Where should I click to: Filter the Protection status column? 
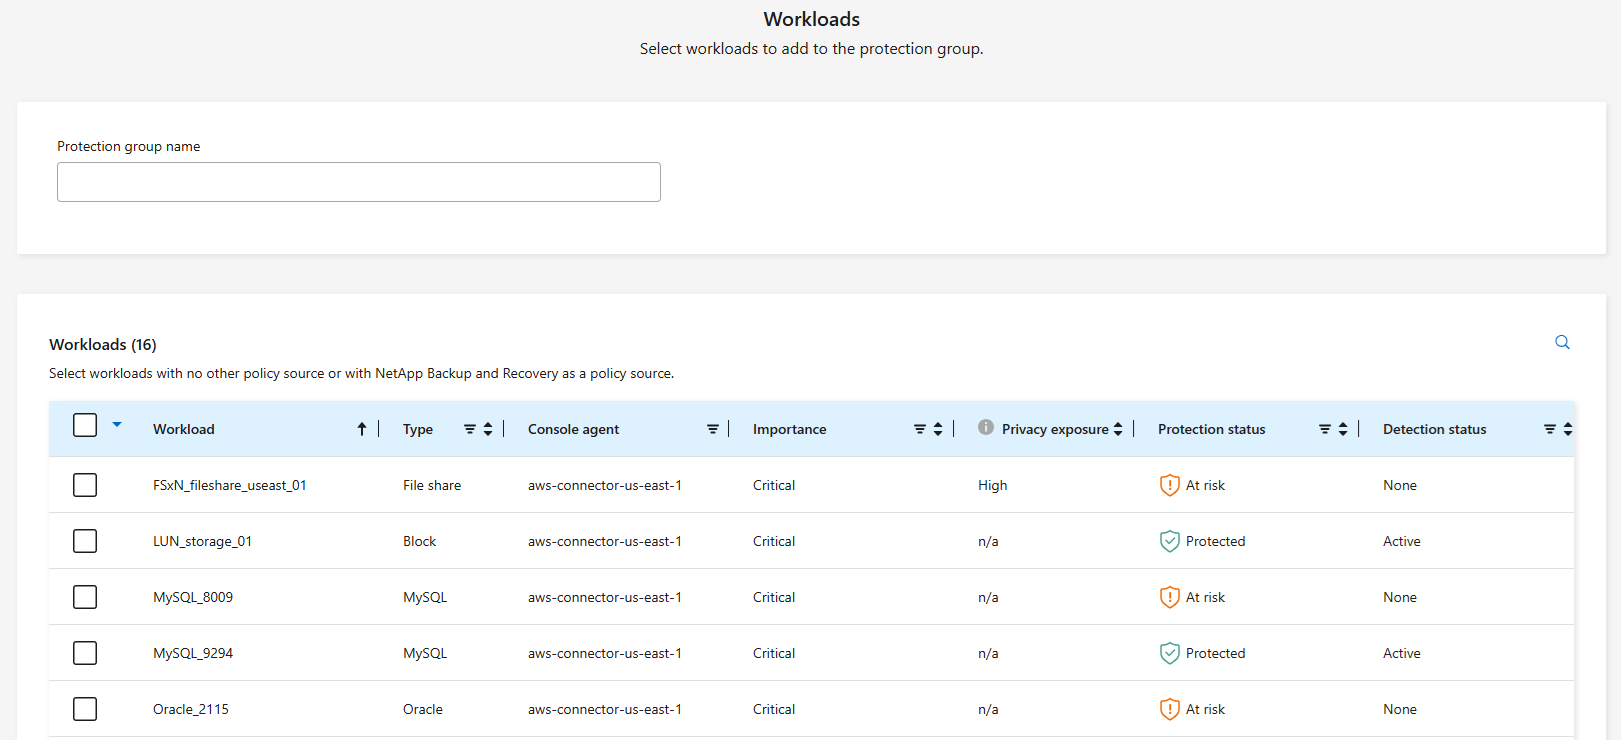tap(1325, 429)
